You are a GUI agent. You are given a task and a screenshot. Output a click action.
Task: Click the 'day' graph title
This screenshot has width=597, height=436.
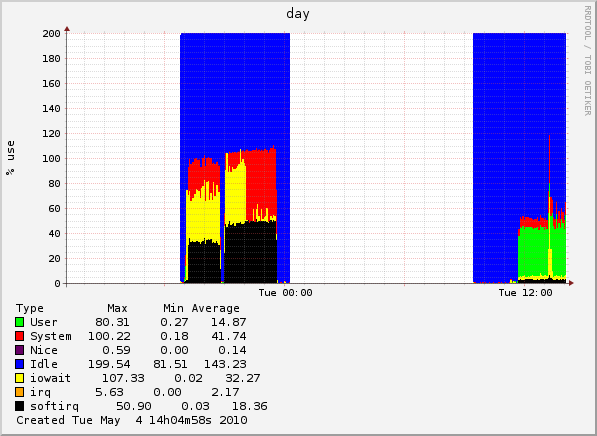(x=298, y=14)
